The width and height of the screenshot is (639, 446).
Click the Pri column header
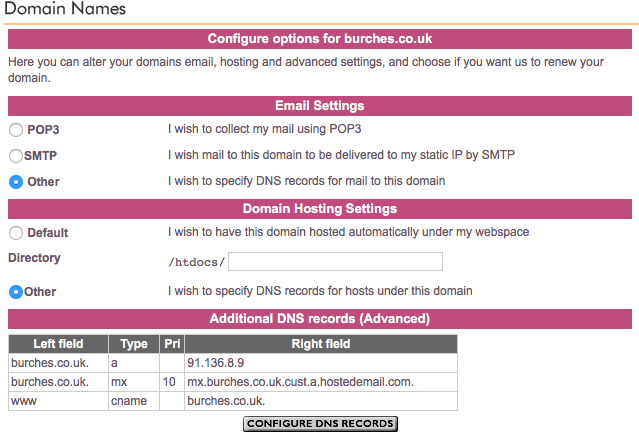[171, 345]
